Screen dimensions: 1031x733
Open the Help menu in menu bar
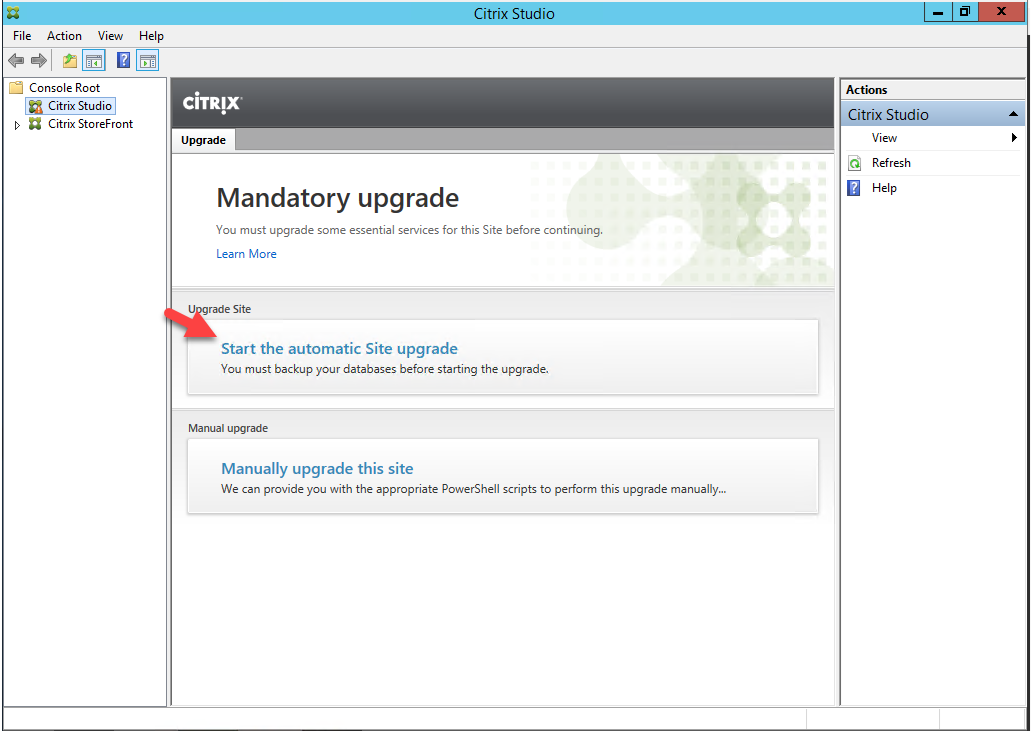click(x=151, y=36)
